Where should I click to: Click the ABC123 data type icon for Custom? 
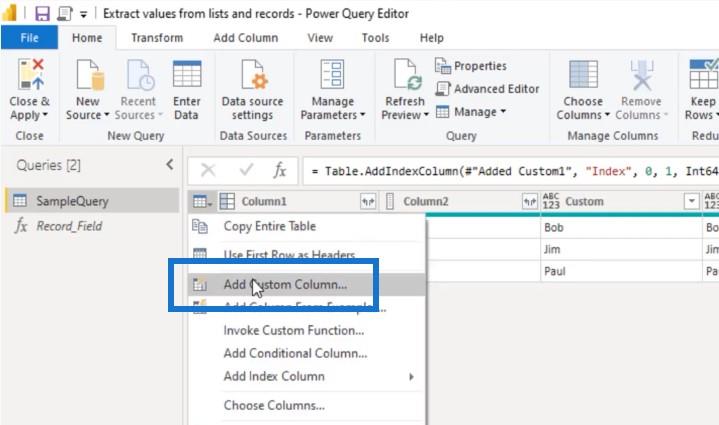pos(551,201)
